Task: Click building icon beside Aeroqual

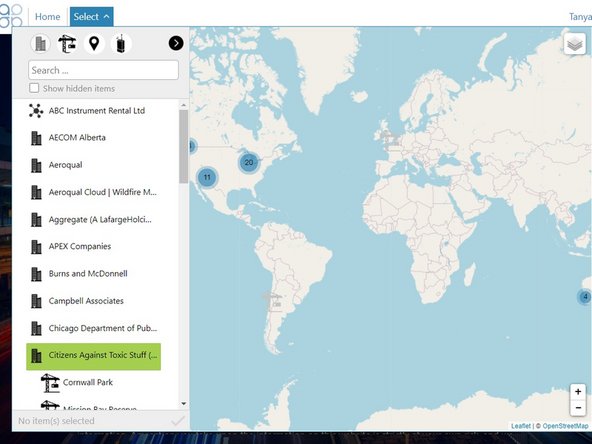Action: click(x=36, y=165)
